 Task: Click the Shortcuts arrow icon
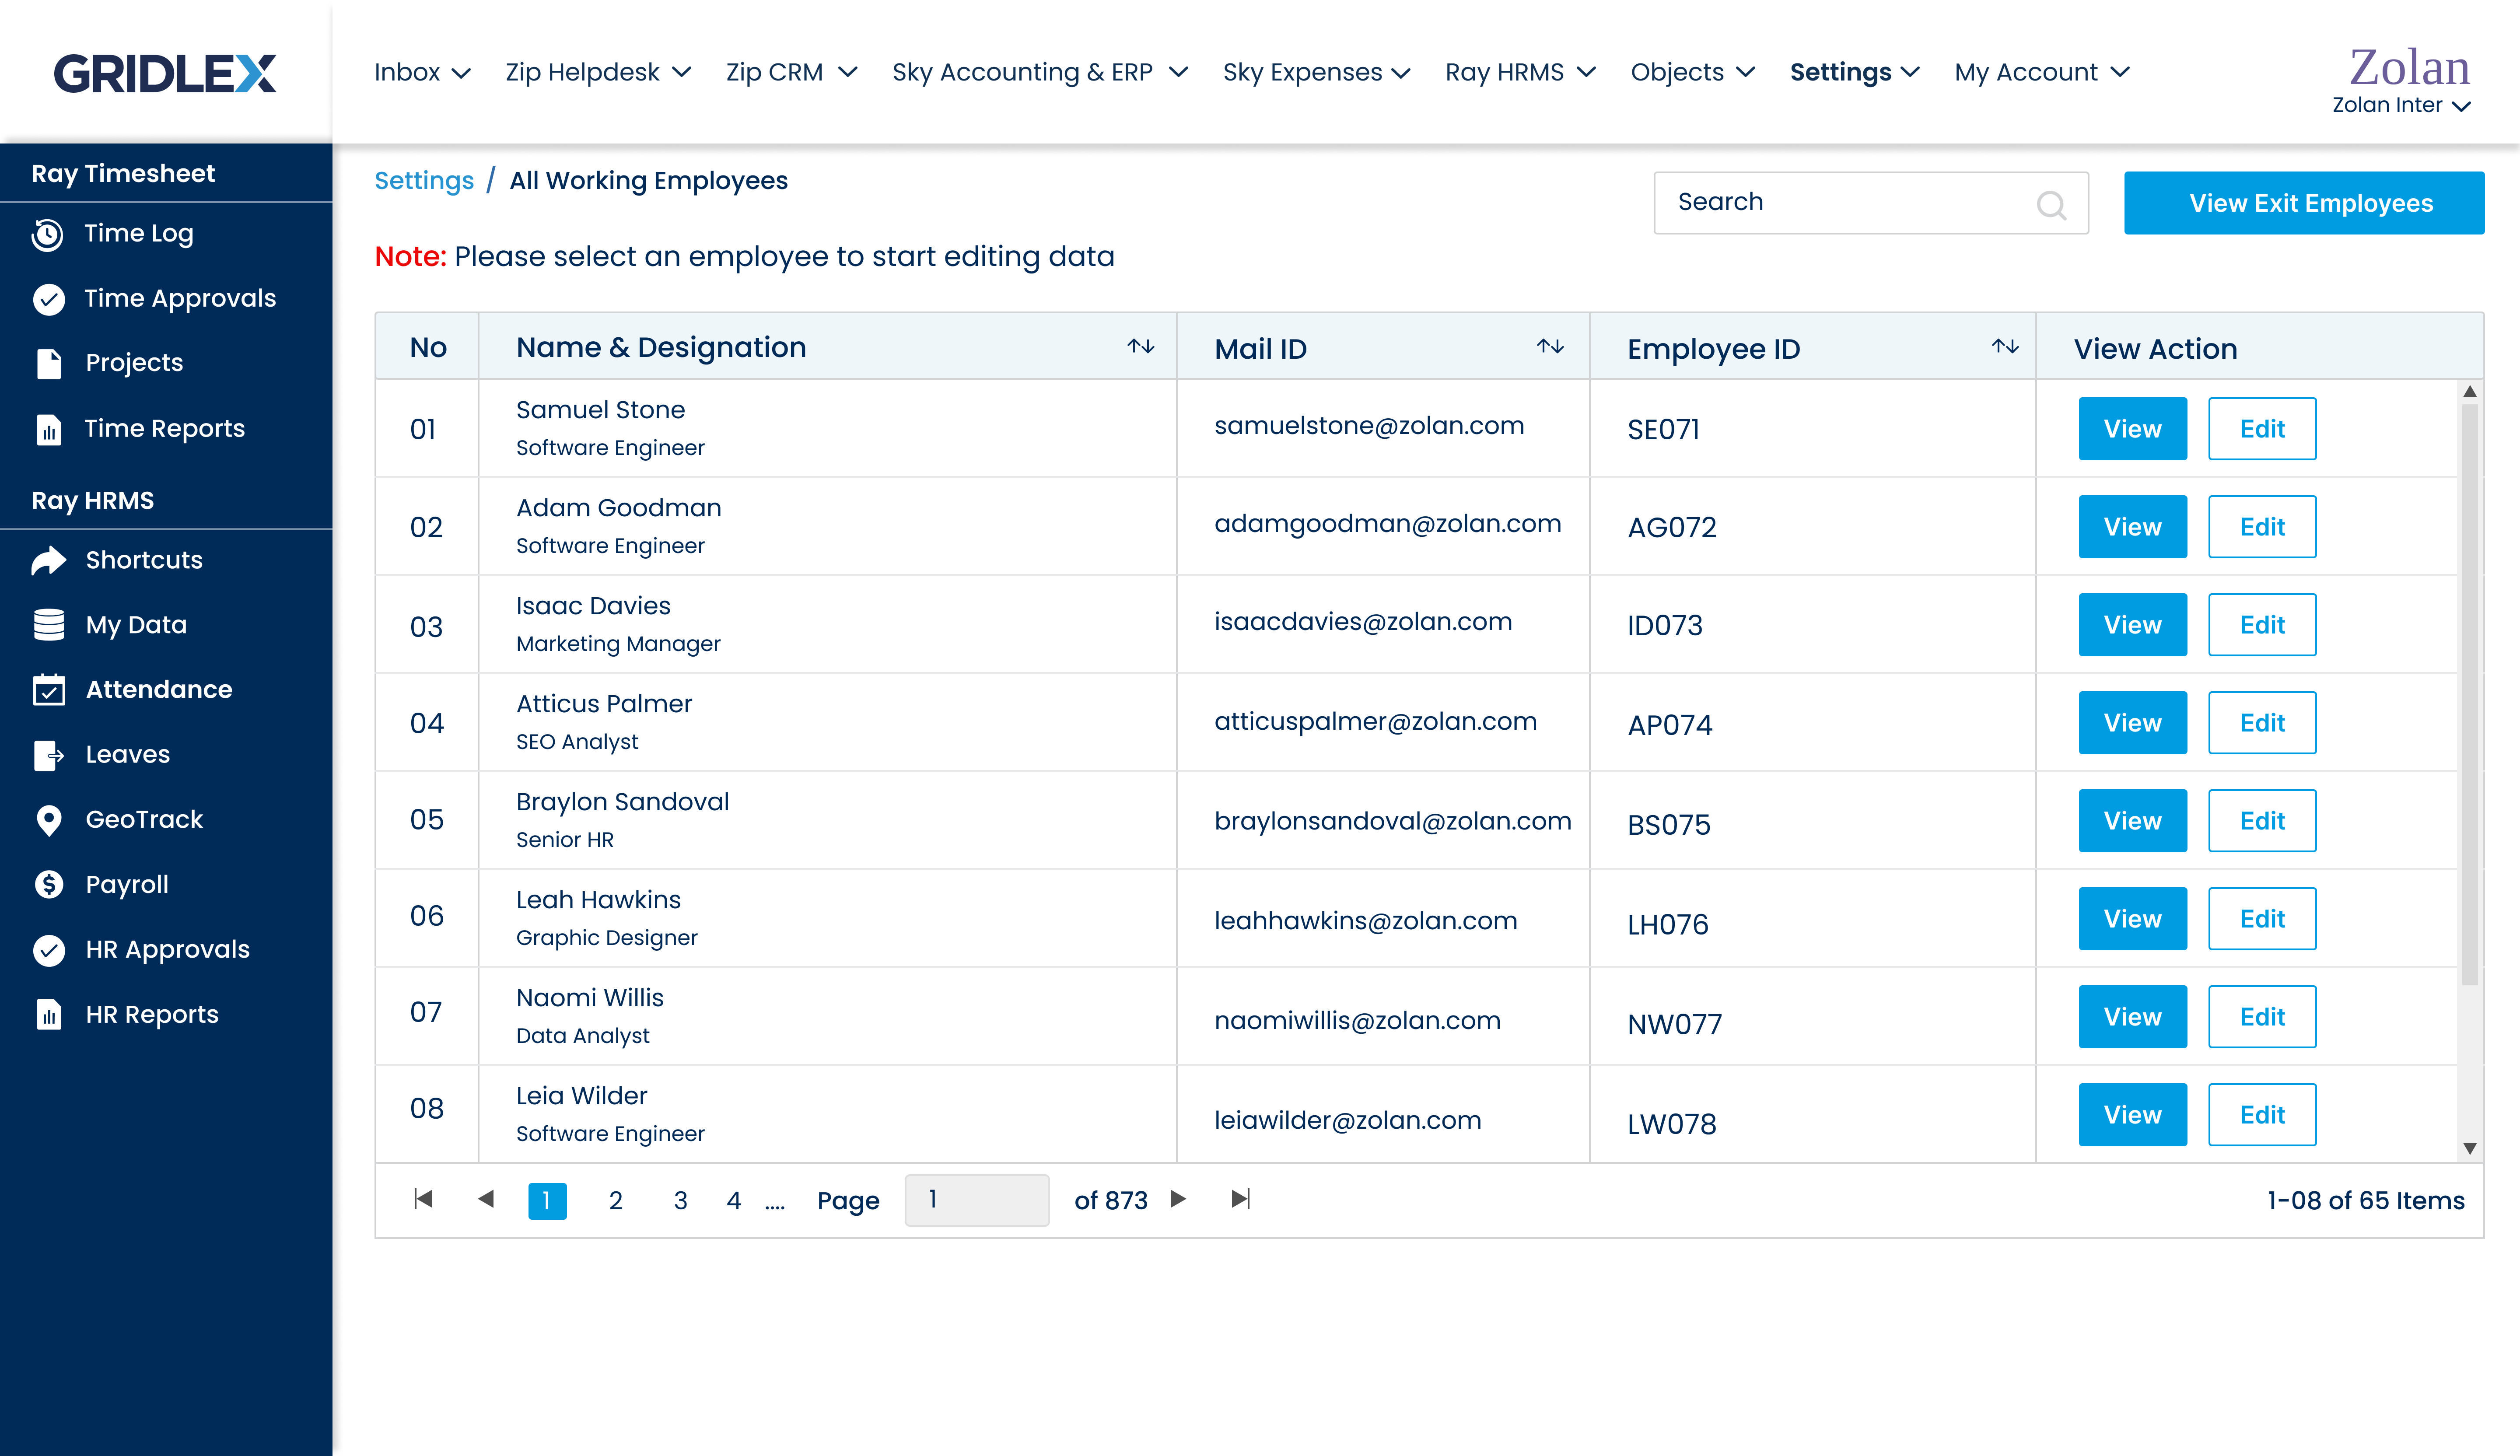click(48, 561)
